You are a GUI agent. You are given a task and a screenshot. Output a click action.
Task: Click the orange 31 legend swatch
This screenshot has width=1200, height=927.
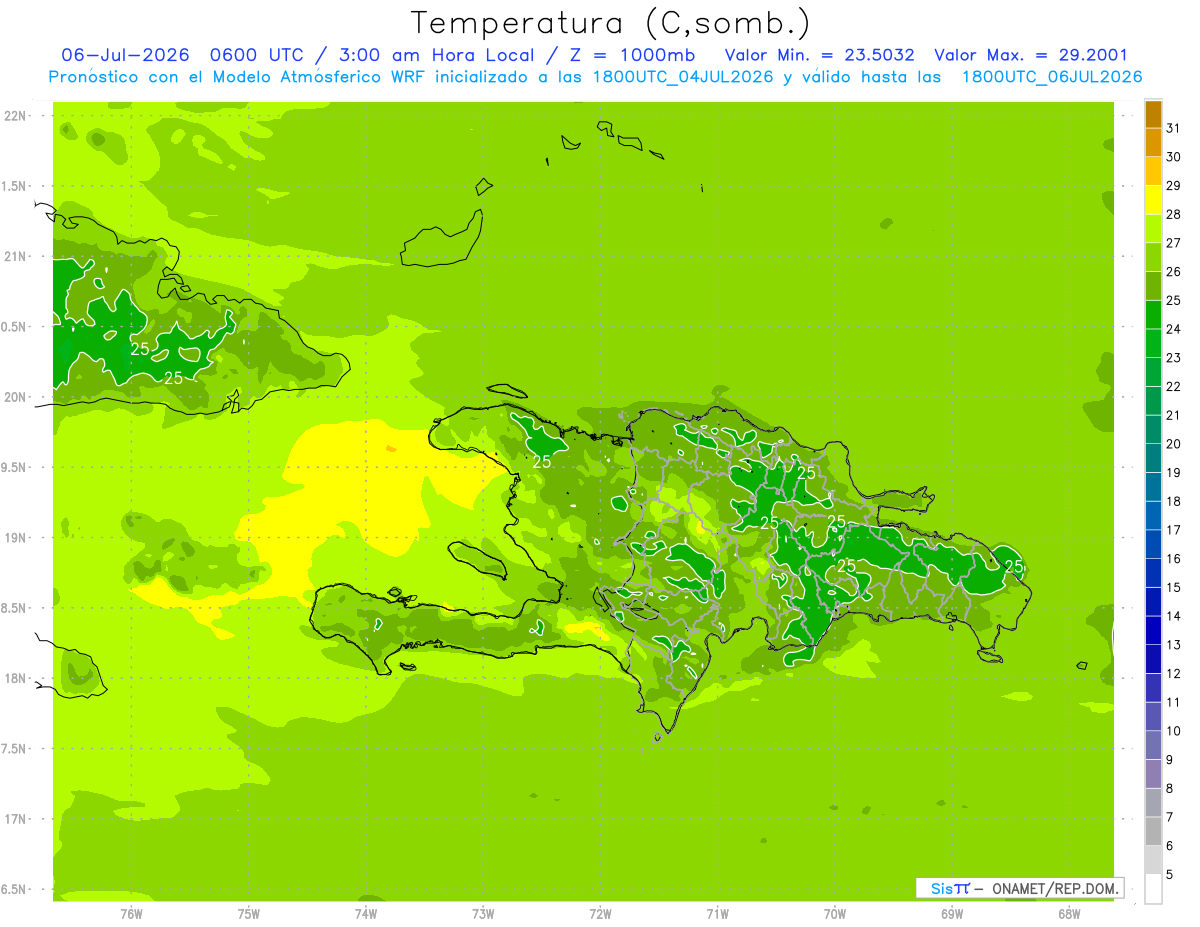[x=1153, y=115]
